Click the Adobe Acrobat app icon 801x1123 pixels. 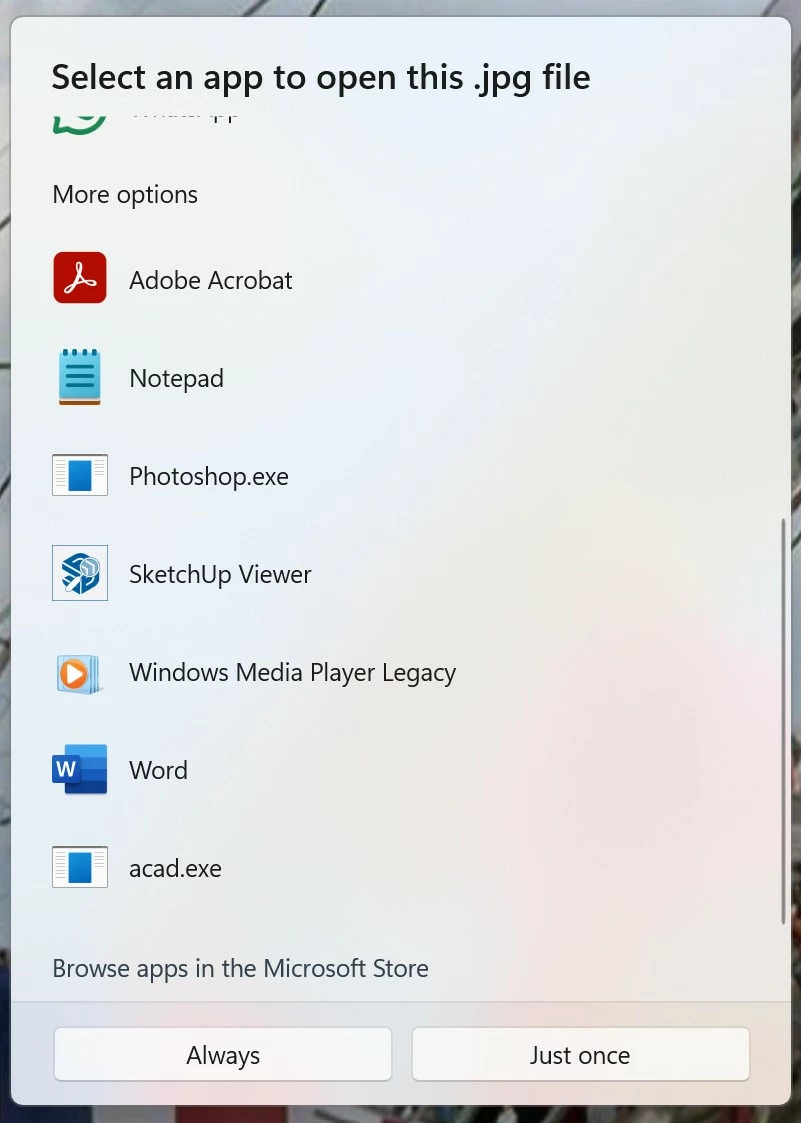80,278
